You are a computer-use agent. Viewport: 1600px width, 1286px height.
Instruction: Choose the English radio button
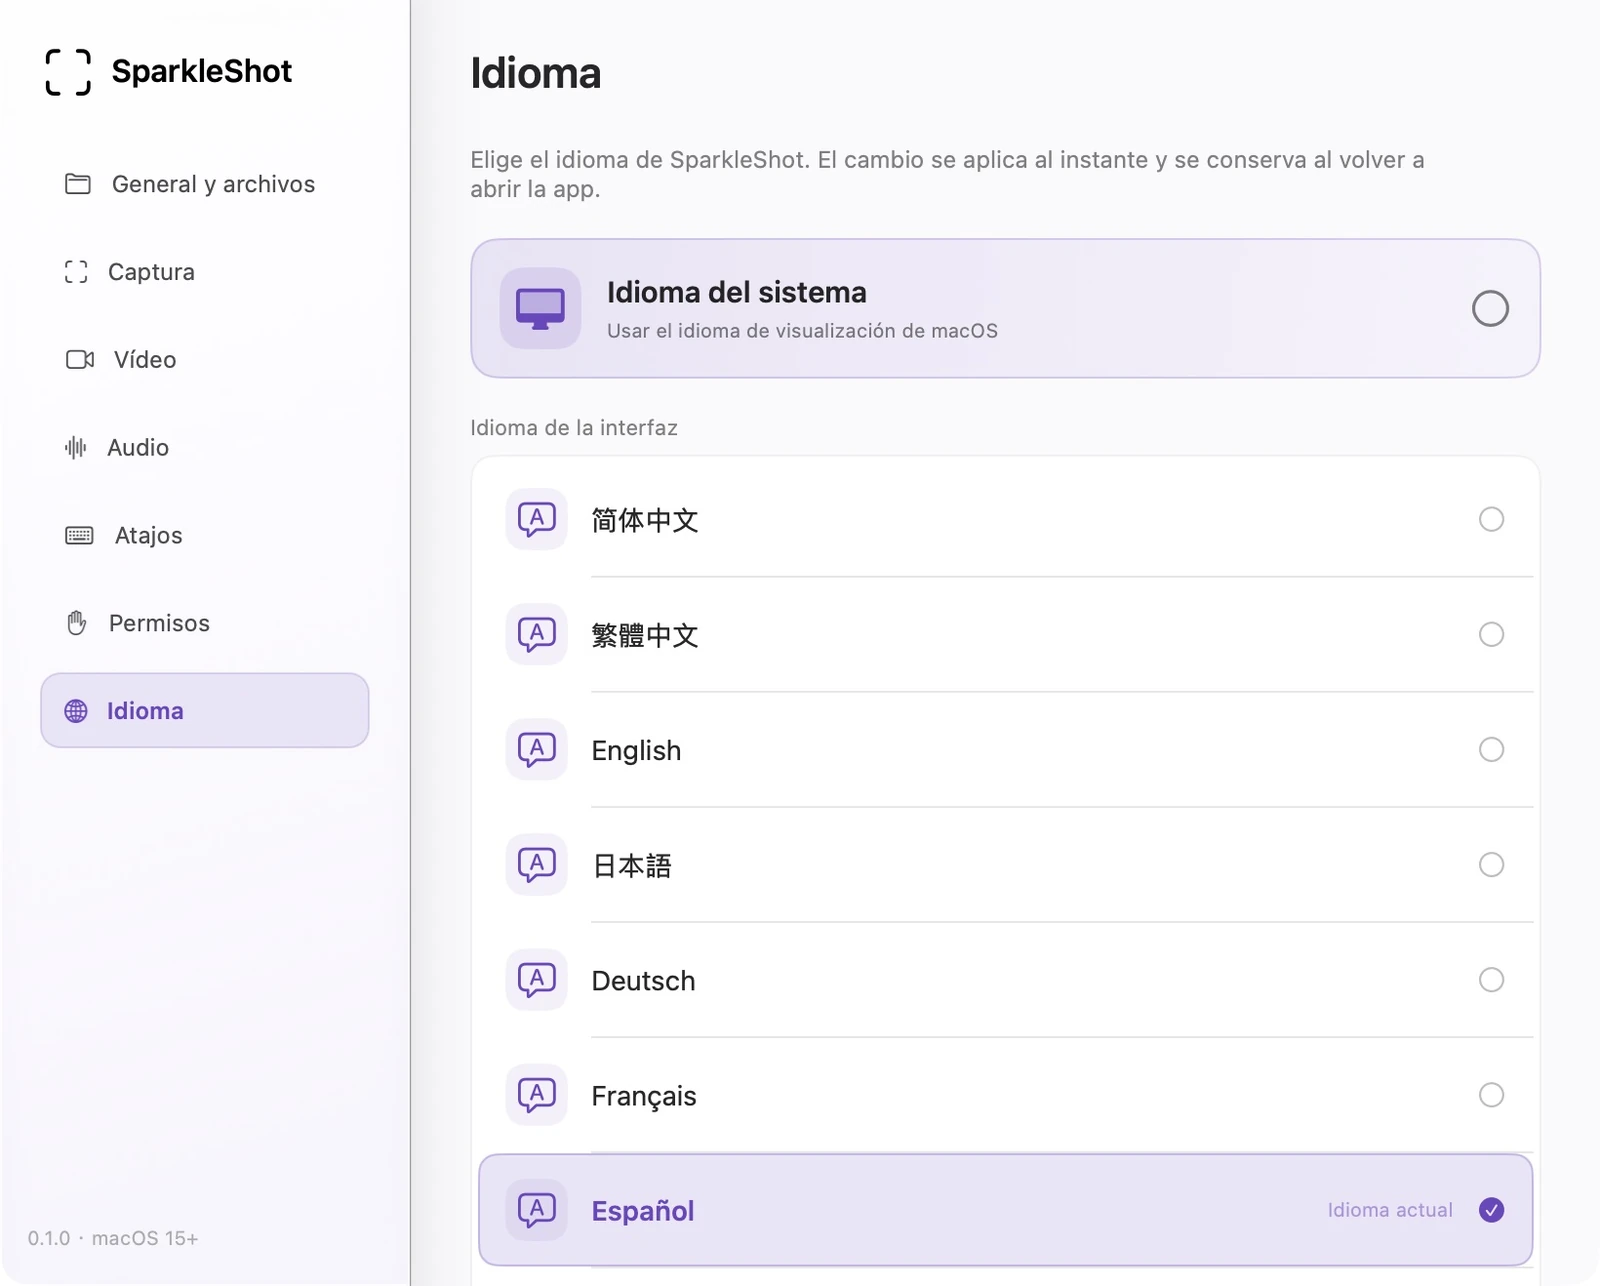(x=1491, y=749)
